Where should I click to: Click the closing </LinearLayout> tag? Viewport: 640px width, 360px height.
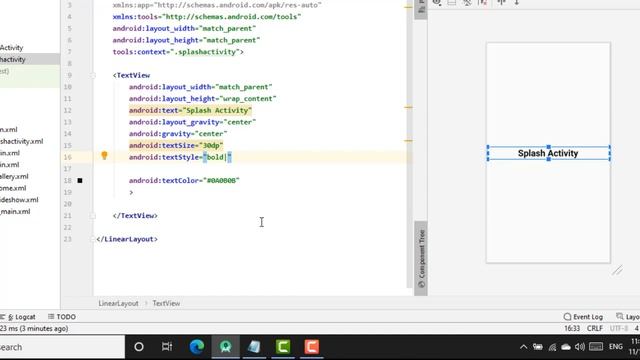click(x=127, y=239)
